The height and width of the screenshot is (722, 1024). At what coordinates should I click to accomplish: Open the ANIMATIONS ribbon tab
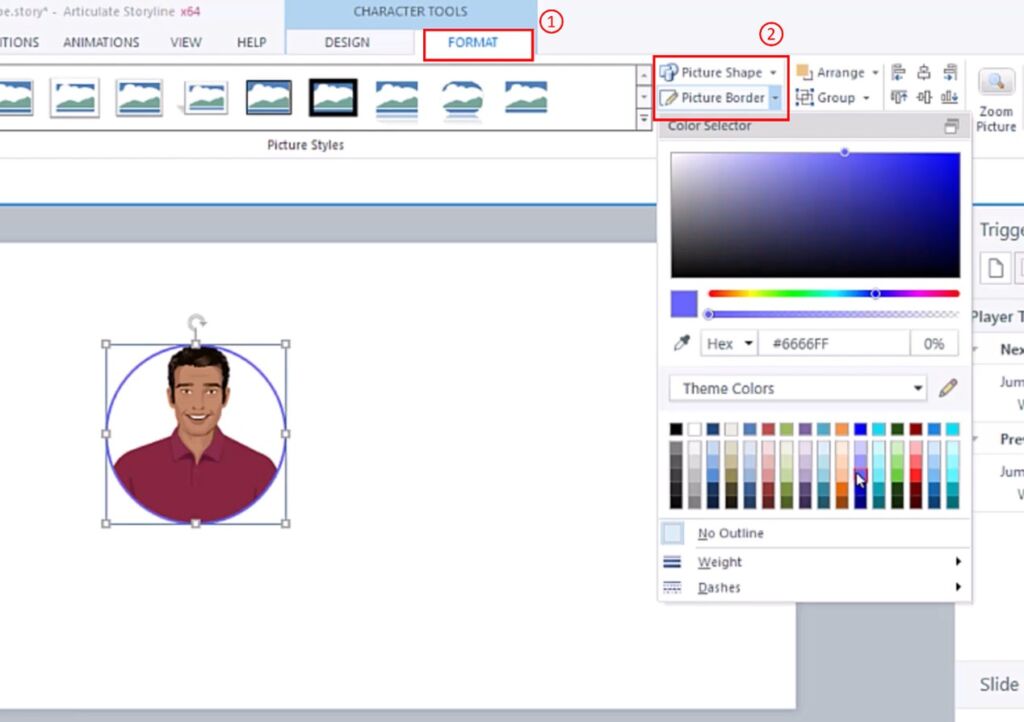click(x=100, y=42)
